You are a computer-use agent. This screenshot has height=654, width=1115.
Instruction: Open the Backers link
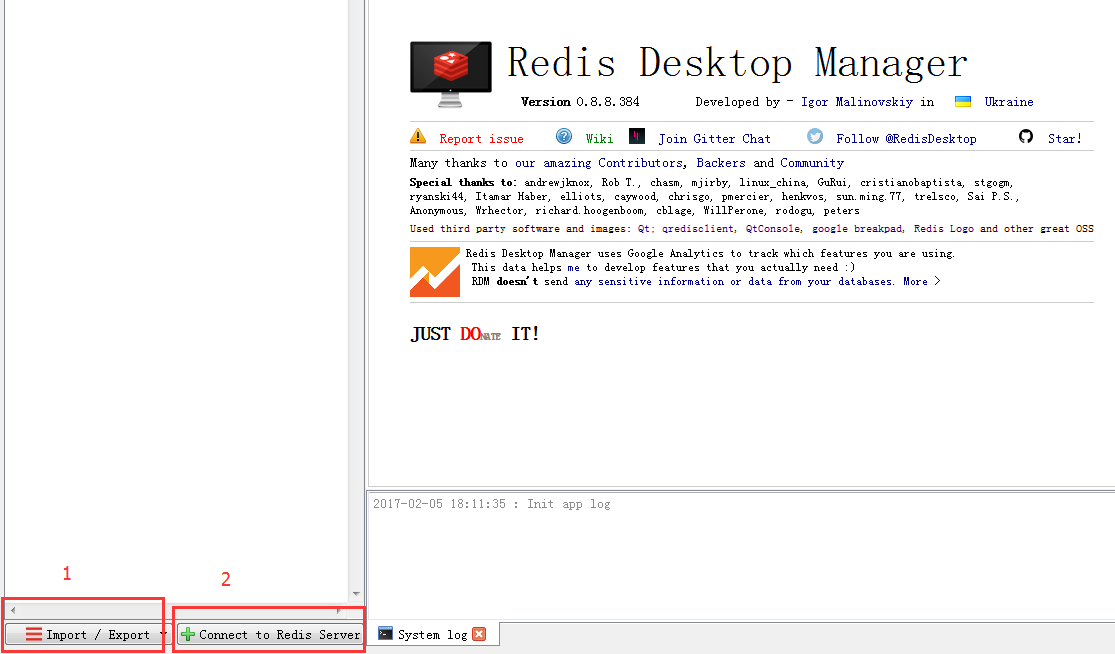pos(720,163)
